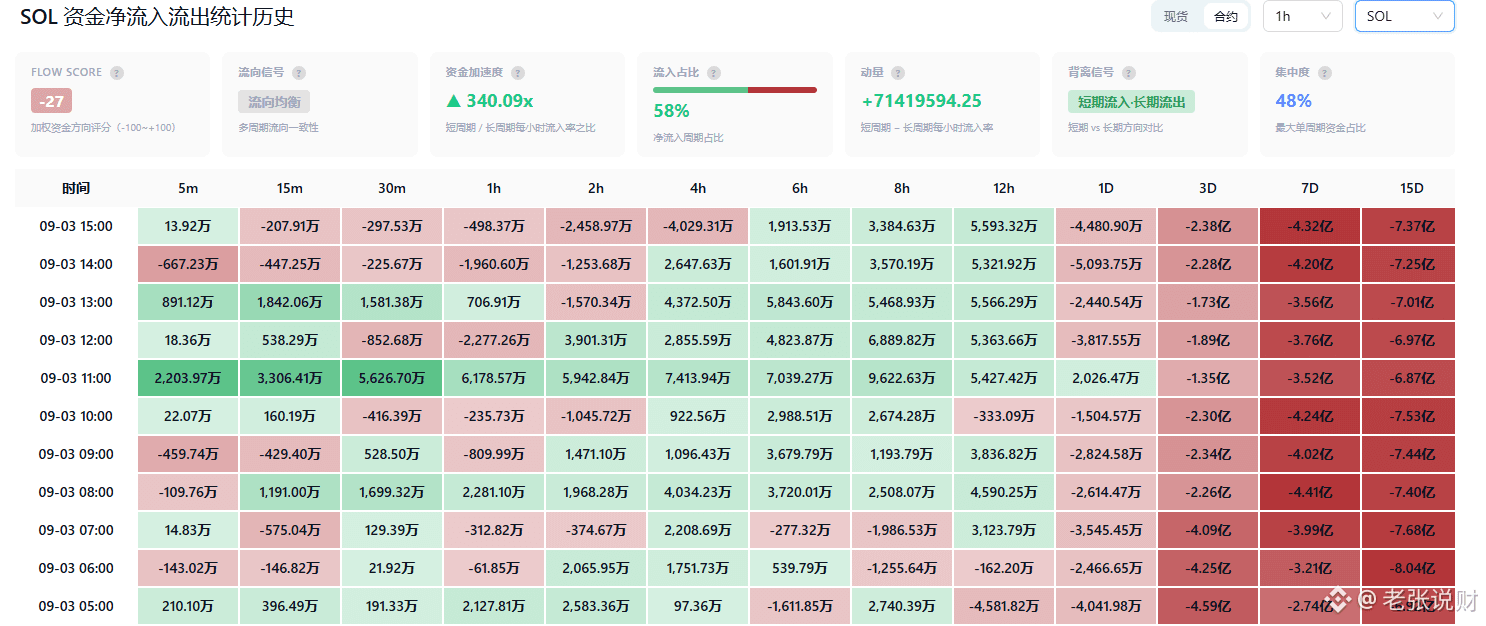Click the 流向均衡 signal badge
This screenshot has height=626, width=1486.
pyautogui.click(x=274, y=102)
